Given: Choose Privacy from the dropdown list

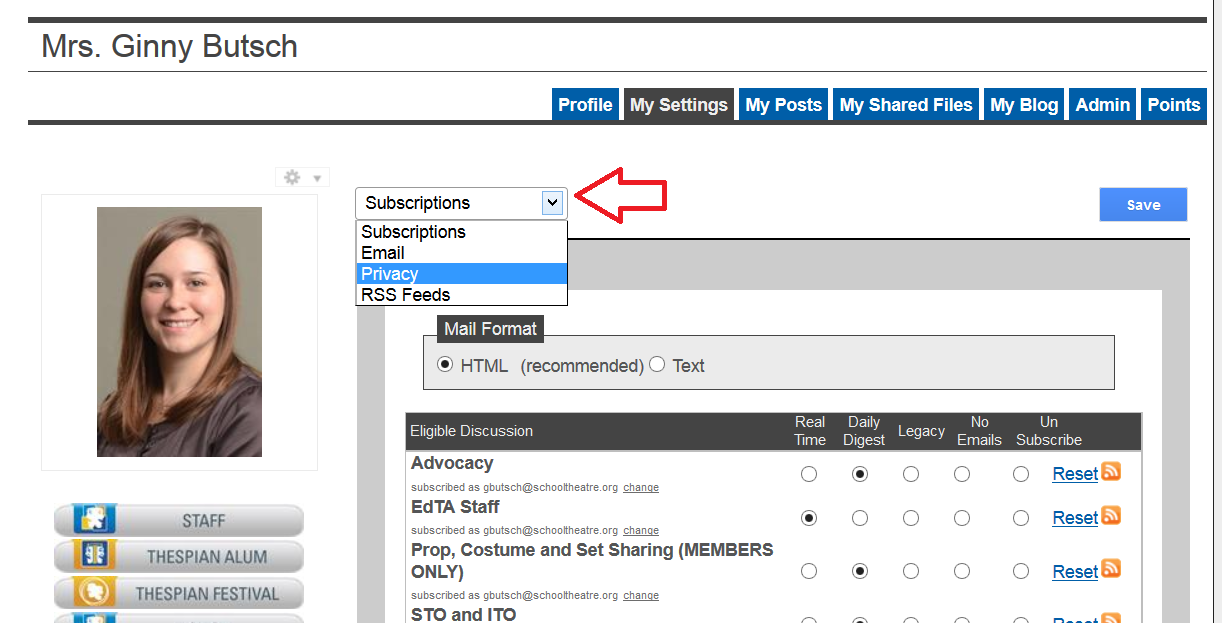Looking at the screenshot, I should tap(462, 274).
